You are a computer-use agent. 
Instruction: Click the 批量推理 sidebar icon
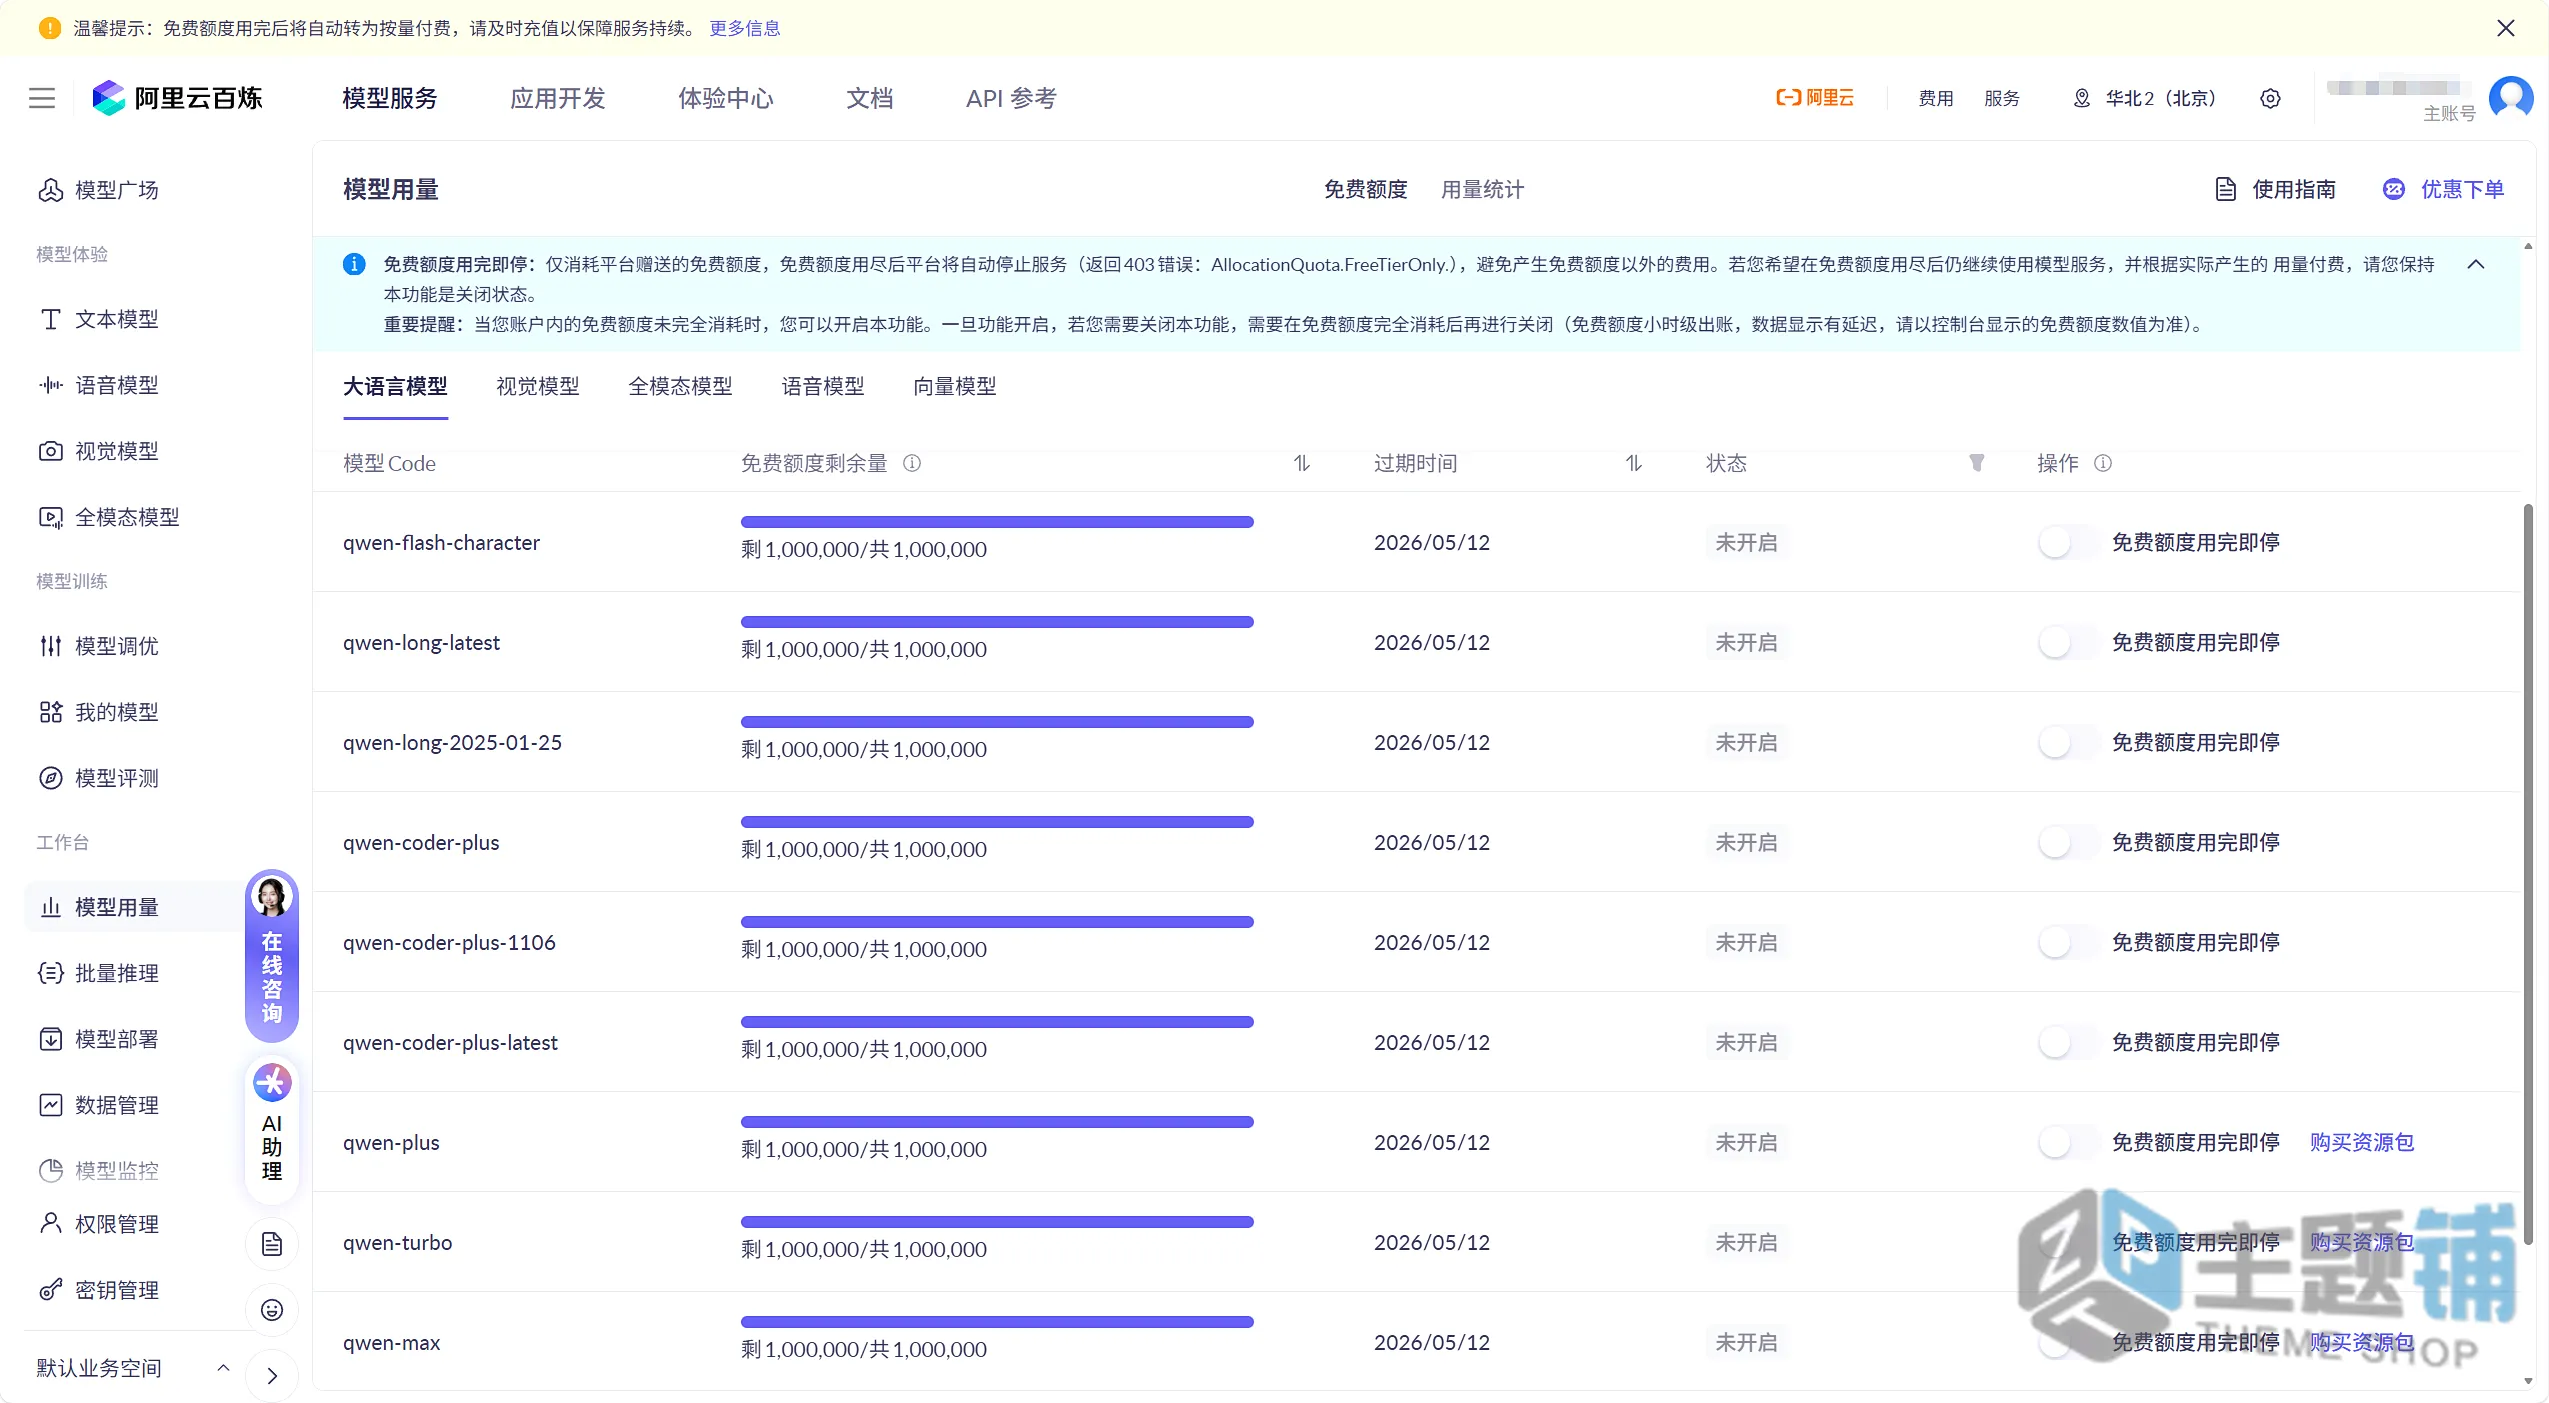(50, 973)
